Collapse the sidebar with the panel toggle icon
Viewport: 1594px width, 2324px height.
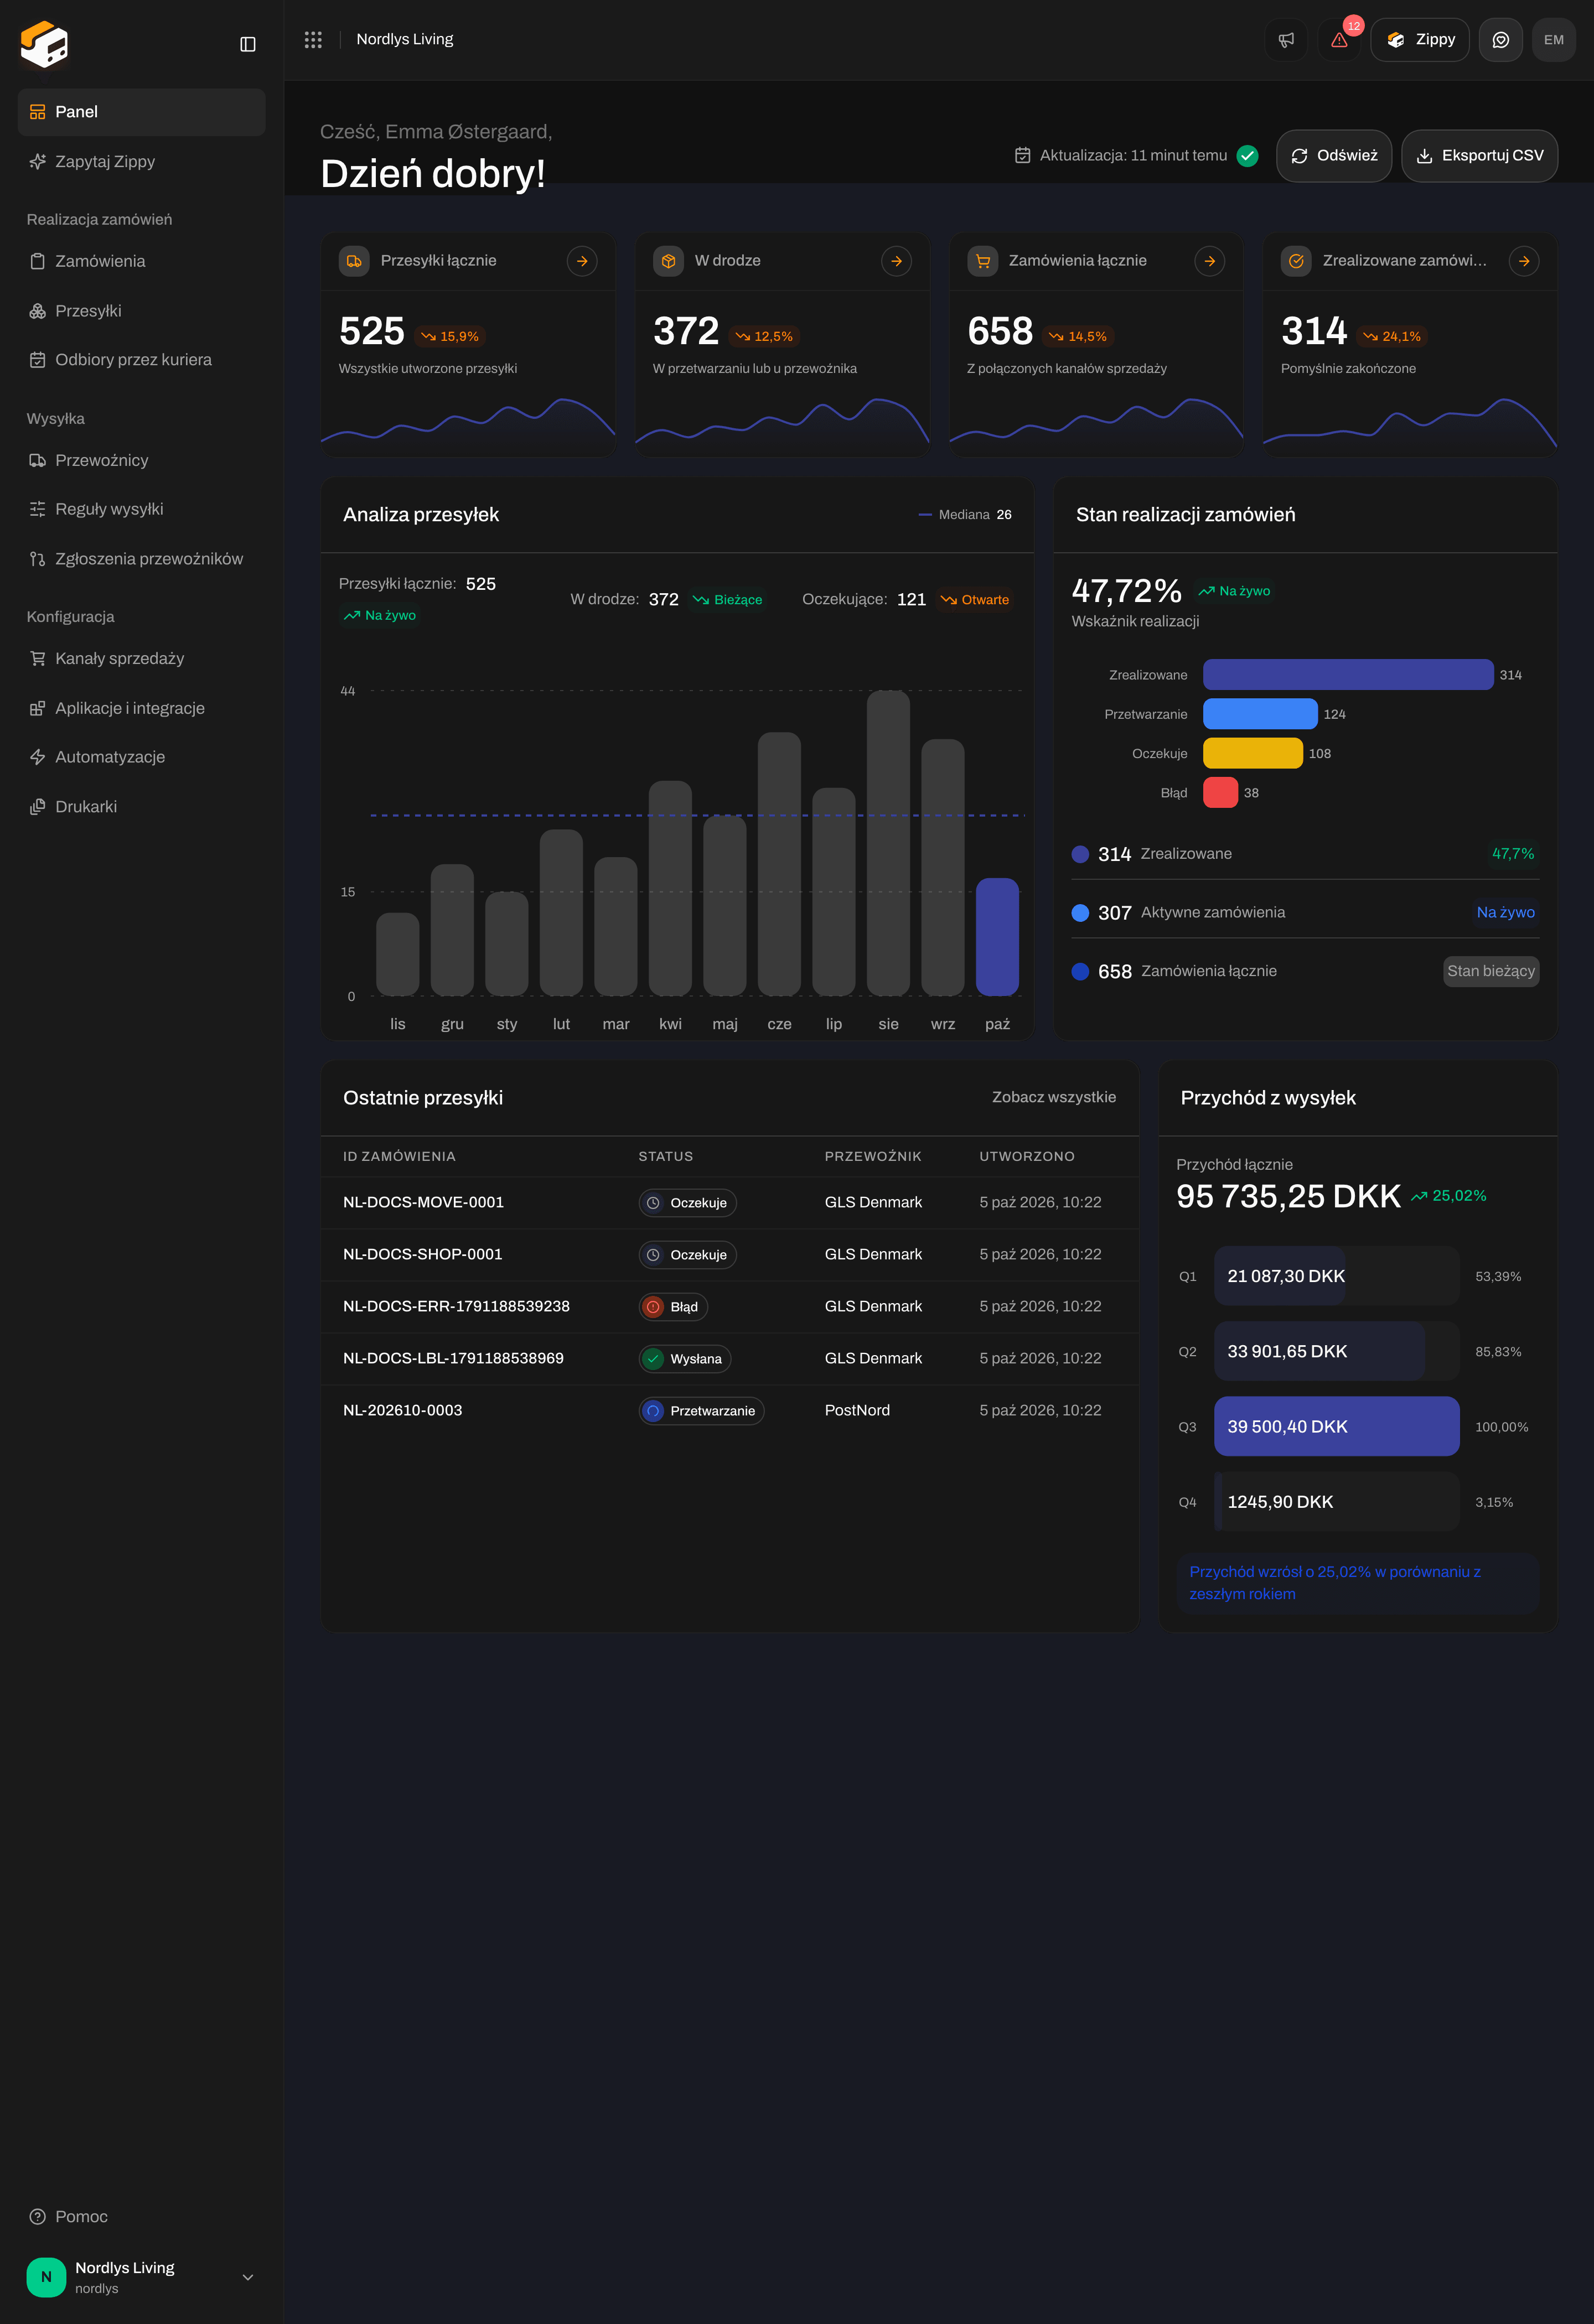pyautogui.click(x=248, y=44)
